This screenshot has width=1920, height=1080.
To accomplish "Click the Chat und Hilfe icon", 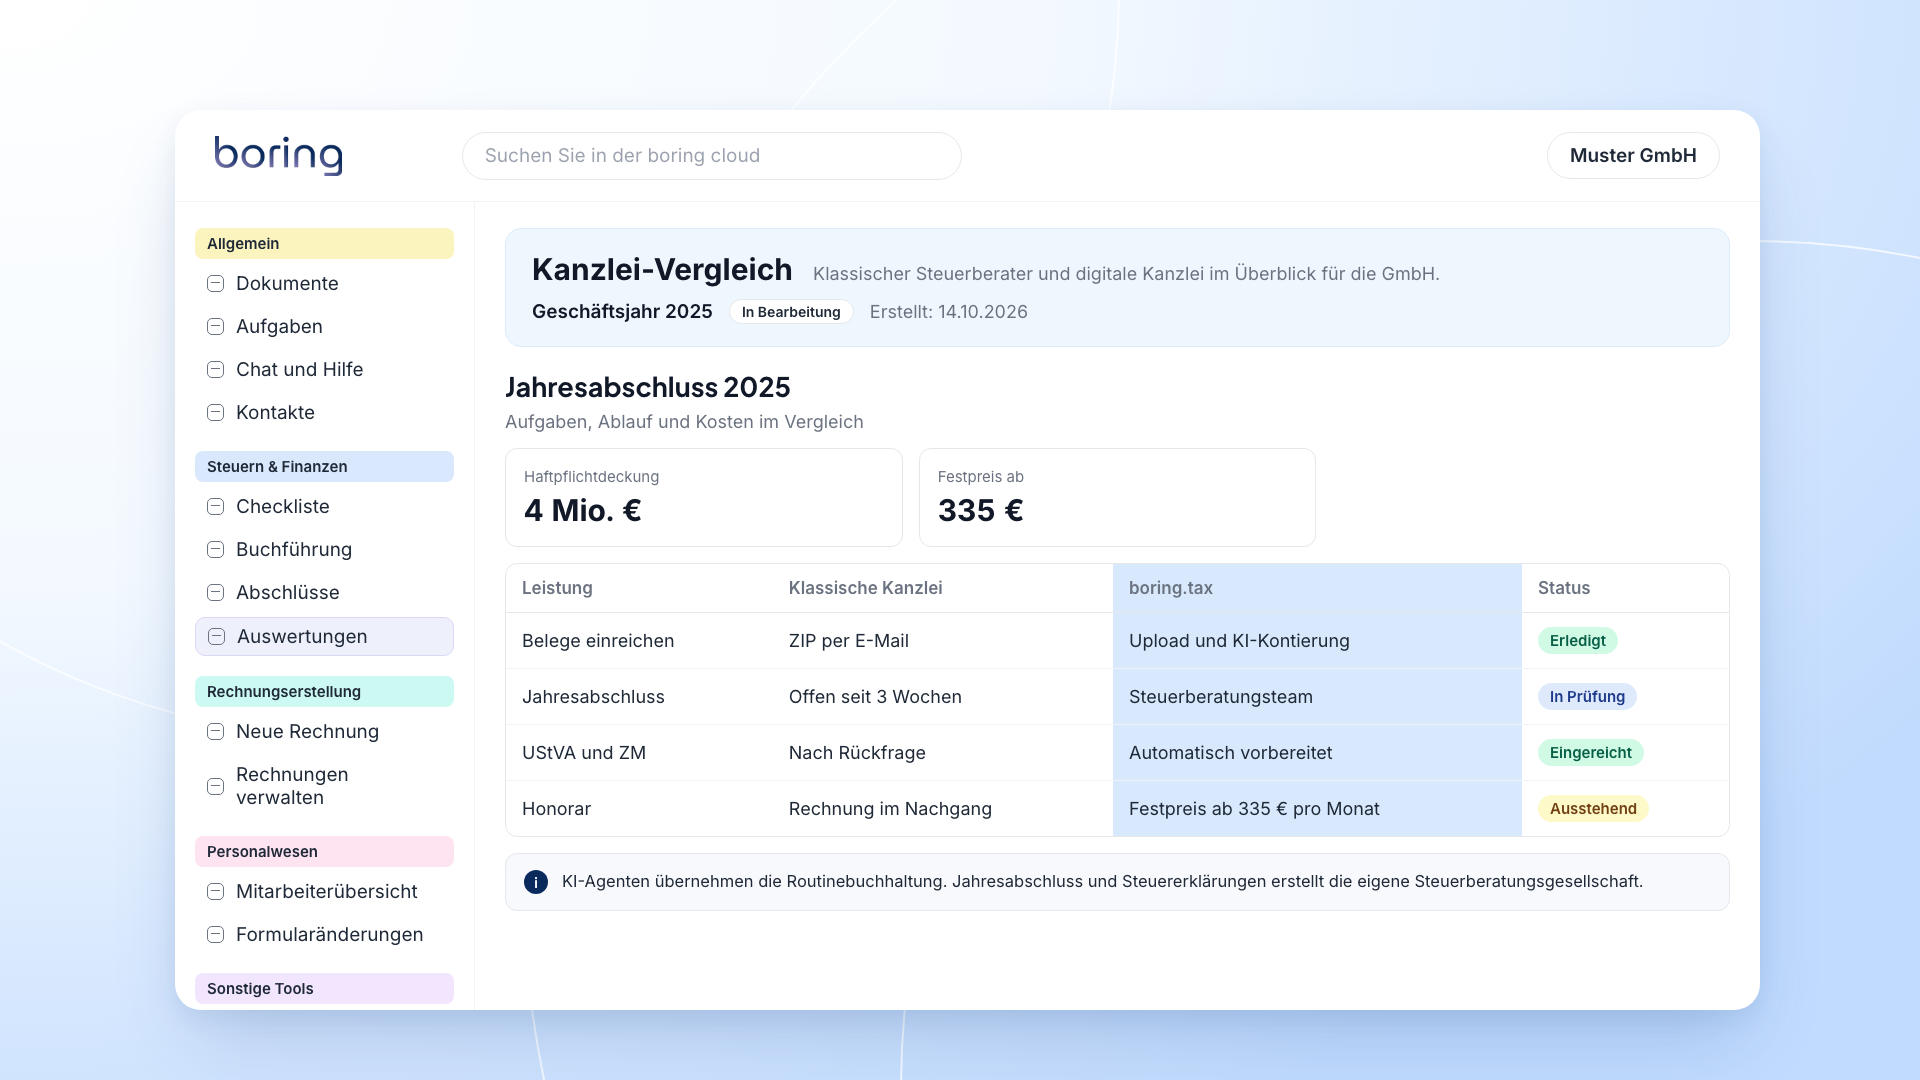I will pos(215,370).
